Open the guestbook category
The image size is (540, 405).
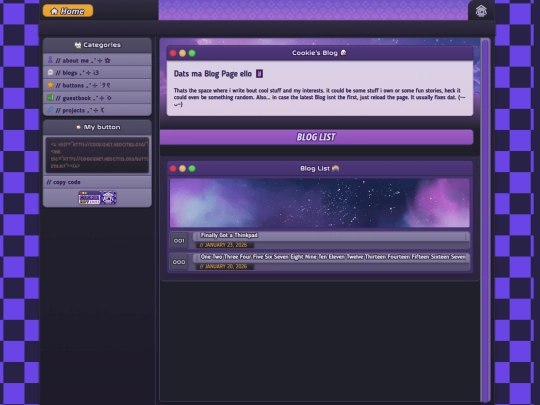tap(97, 98)
